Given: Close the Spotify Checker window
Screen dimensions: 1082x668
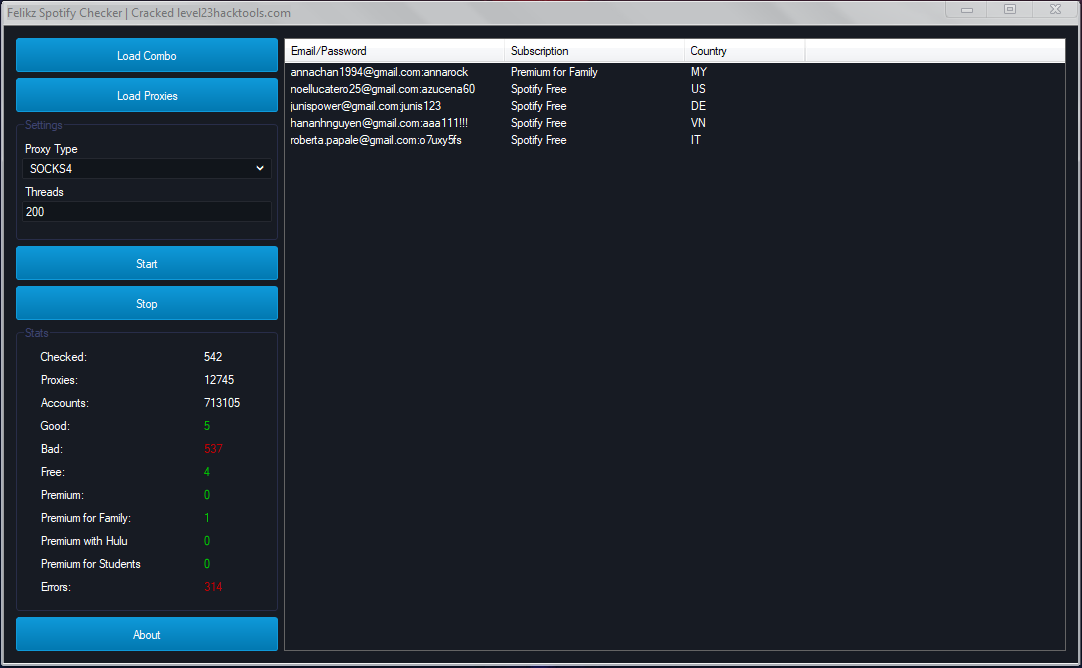Looking at the screenshot, I should click(1055, 10).
